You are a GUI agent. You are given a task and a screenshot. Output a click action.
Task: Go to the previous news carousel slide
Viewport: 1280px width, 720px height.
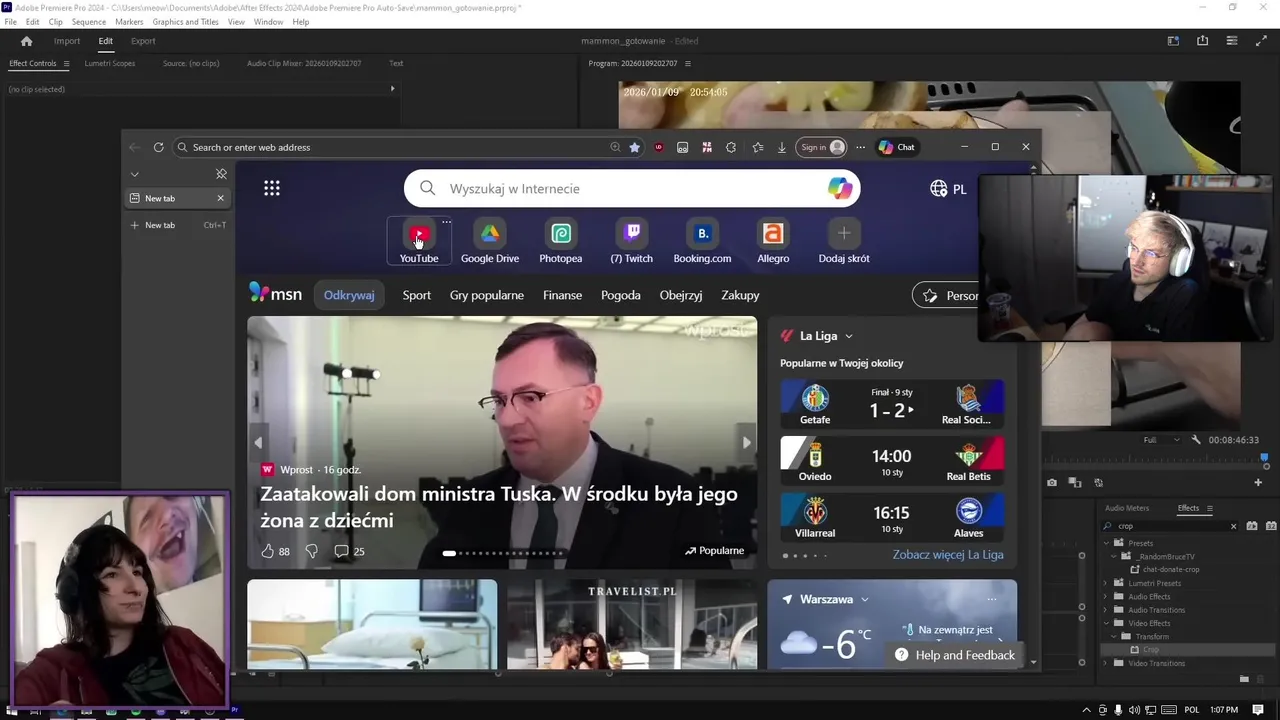tap(258, 442)
